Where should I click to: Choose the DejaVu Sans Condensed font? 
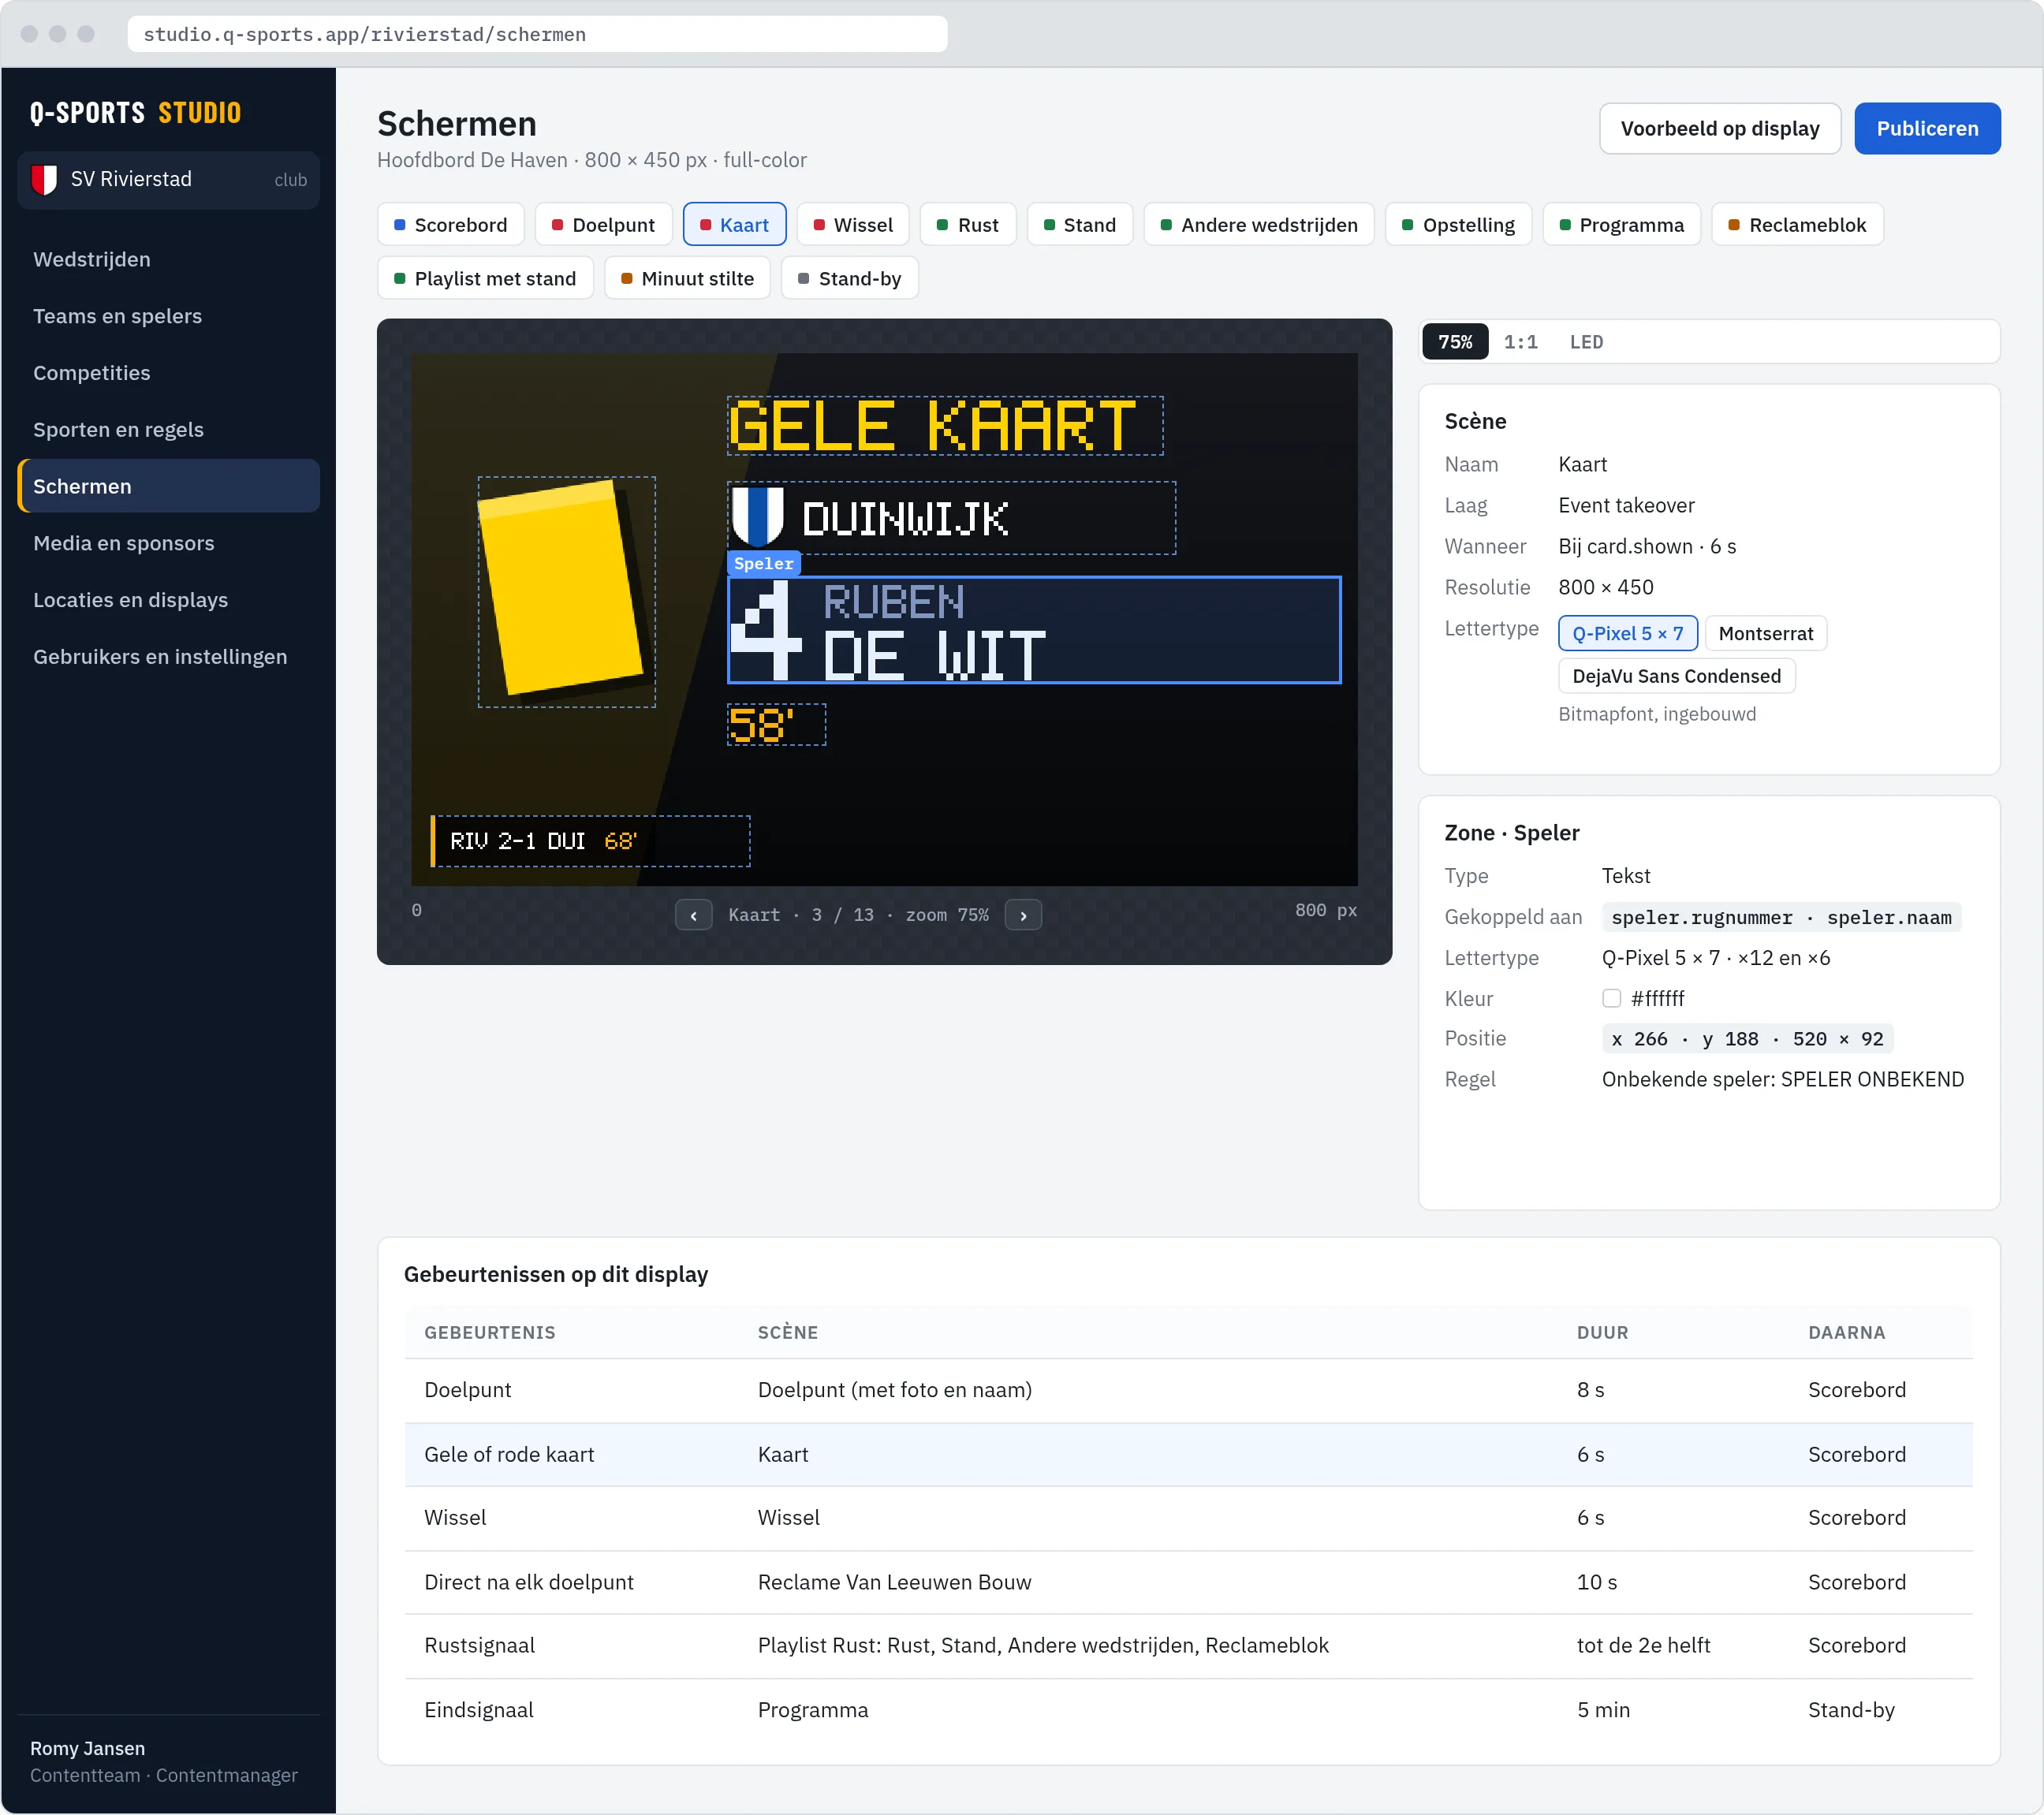click(x=1676, y=676)
